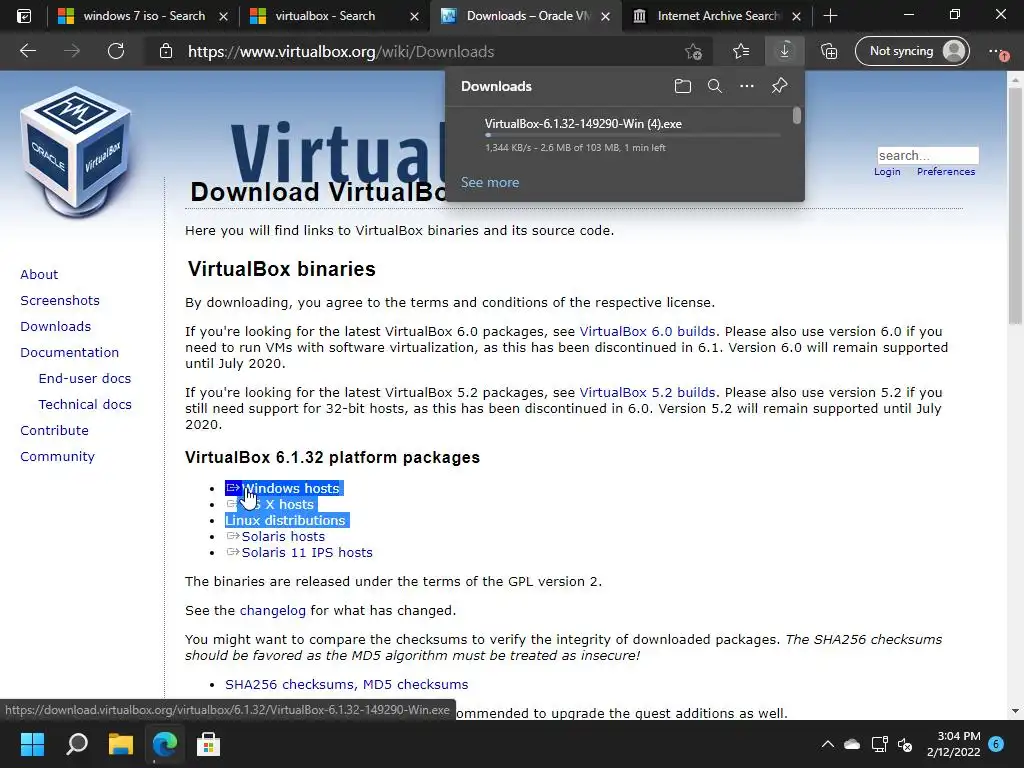
Task: Open the browser settings and more menu
Action: tap(997, 52)
